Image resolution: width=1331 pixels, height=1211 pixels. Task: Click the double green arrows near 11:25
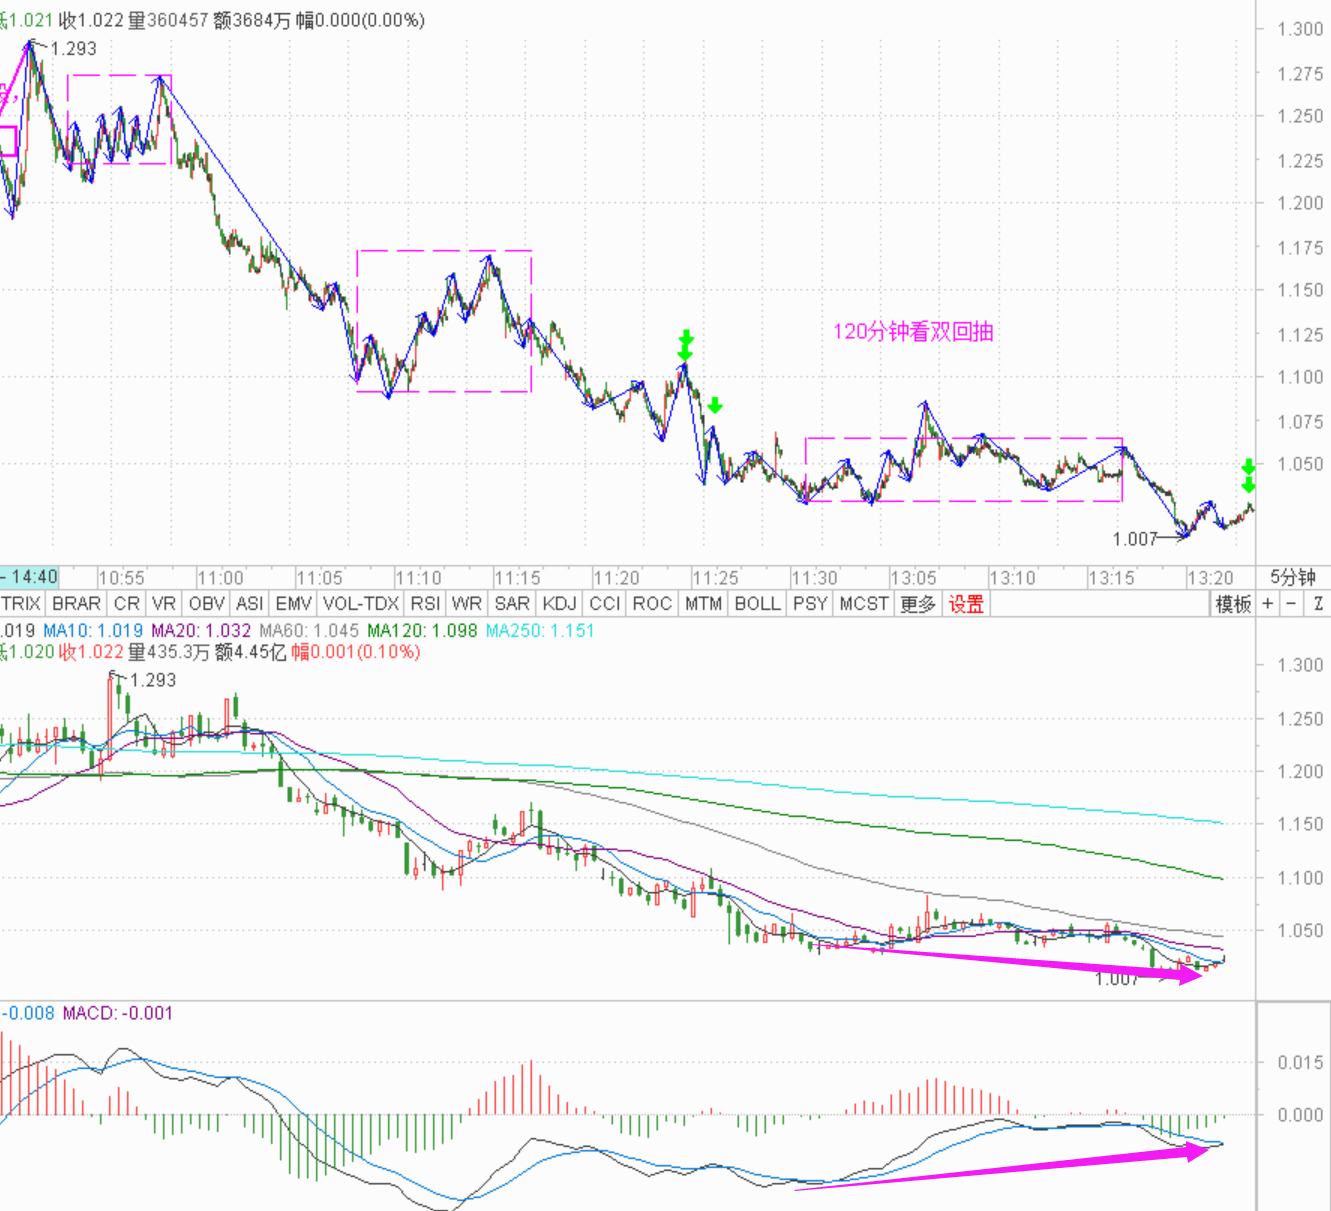685,346
